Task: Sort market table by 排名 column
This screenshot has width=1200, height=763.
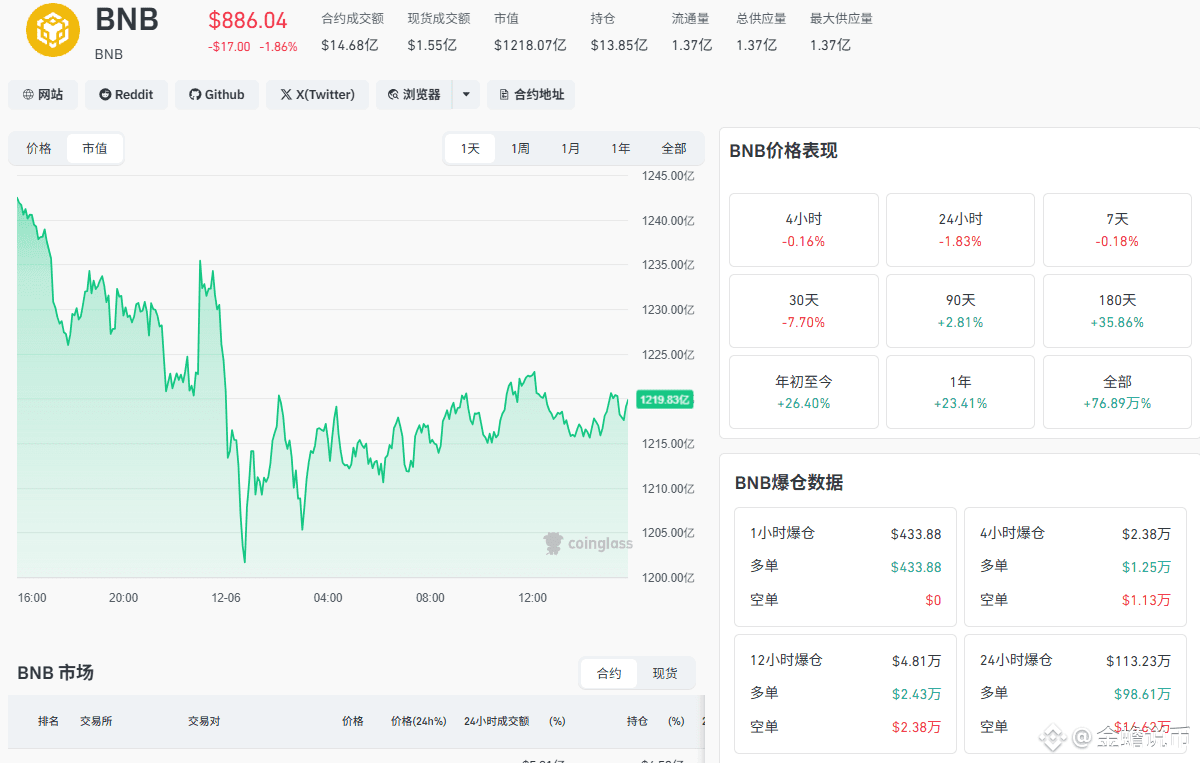Action: [49, 721]
